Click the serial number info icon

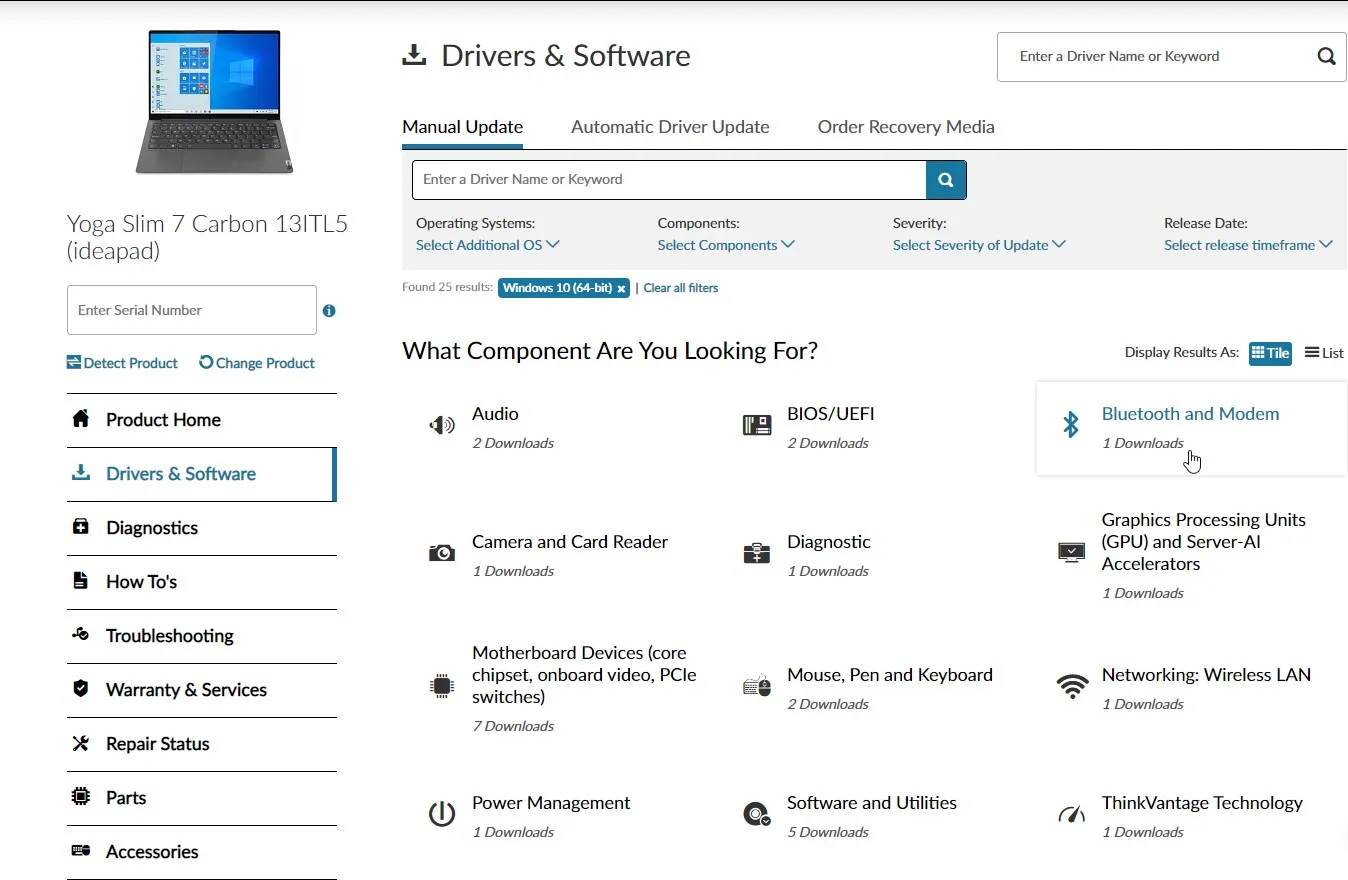coord(329,311)
